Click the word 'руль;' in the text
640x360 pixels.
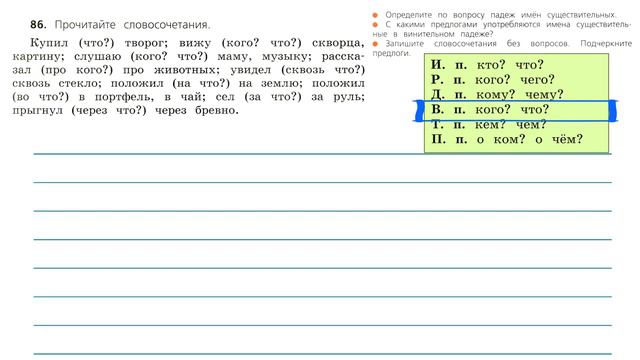coord(349,97)
